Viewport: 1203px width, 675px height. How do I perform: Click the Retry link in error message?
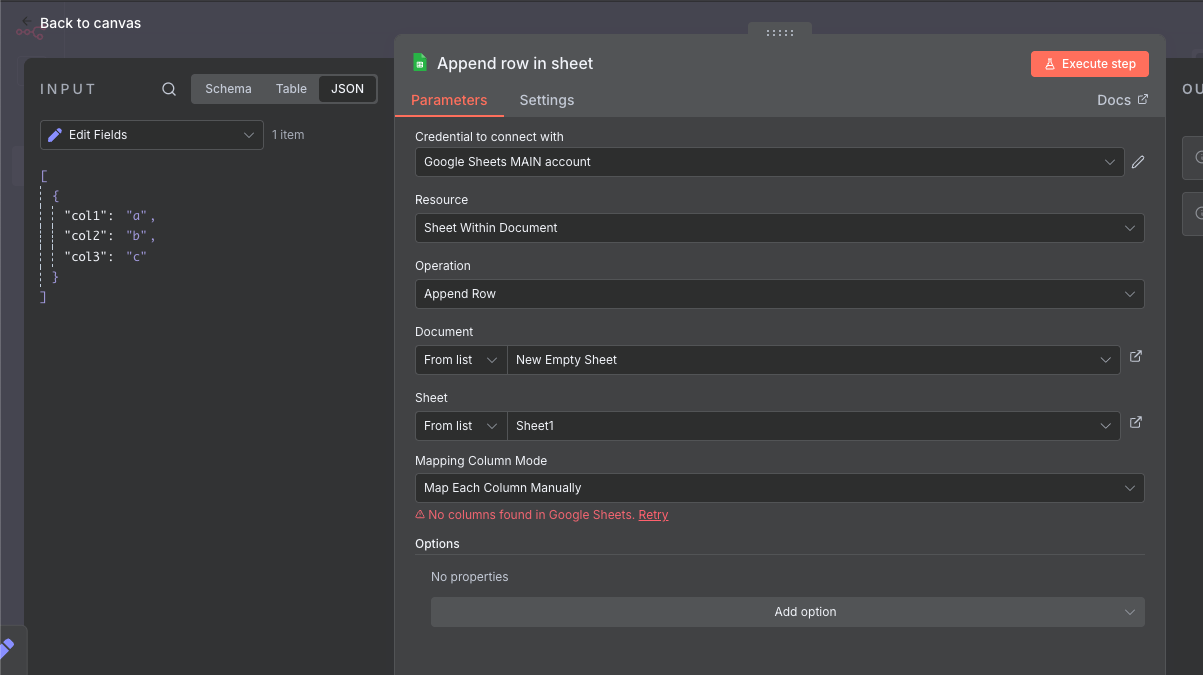click(x=653, y=515)
